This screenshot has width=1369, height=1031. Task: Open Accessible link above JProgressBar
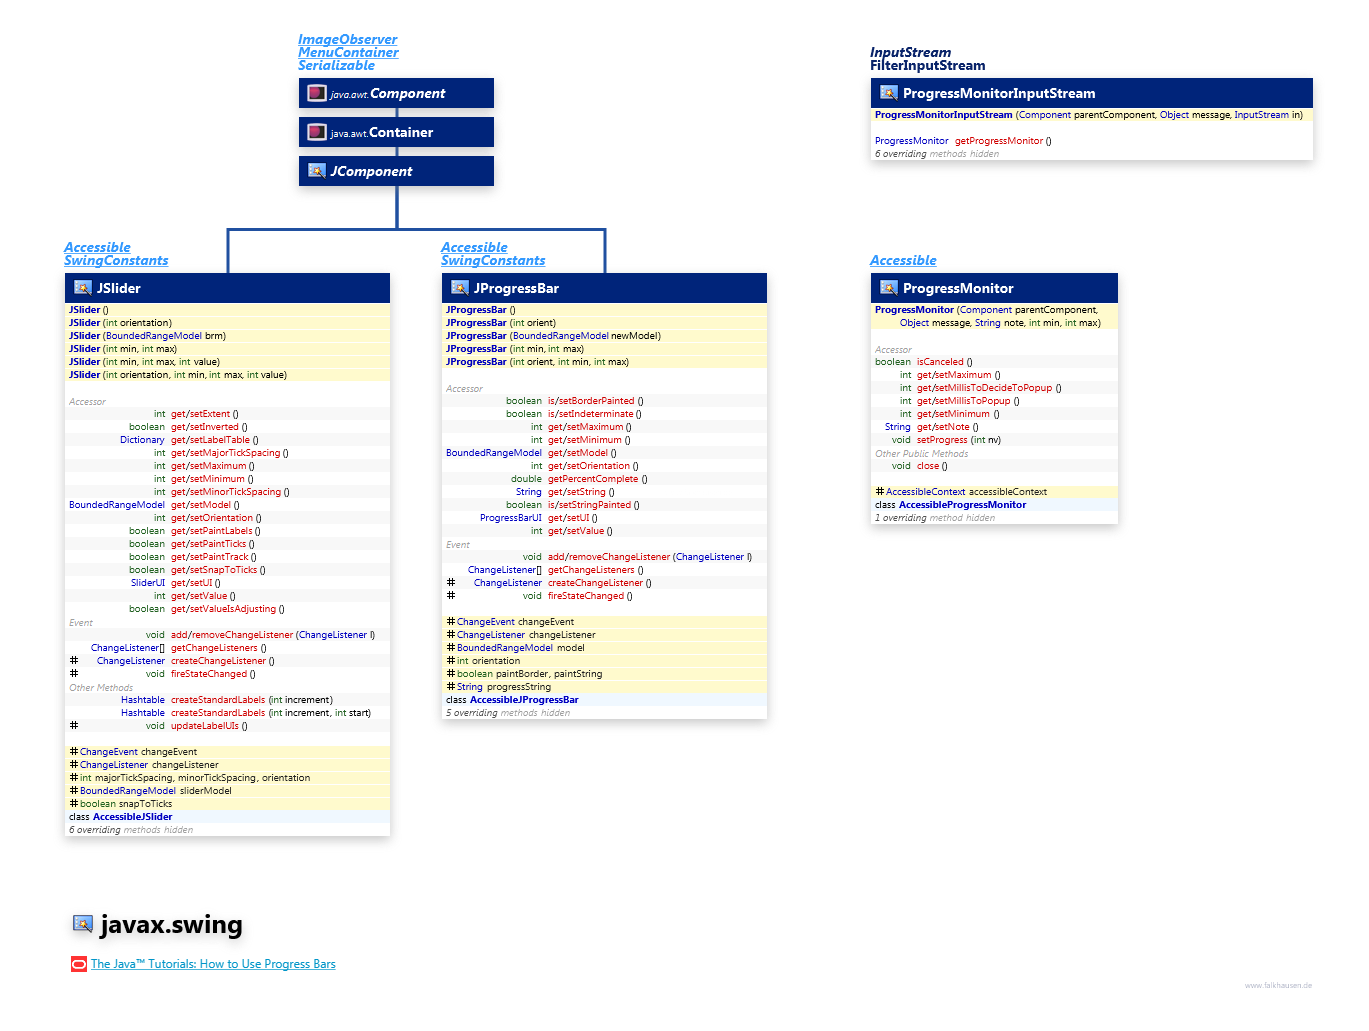(474, 248)
